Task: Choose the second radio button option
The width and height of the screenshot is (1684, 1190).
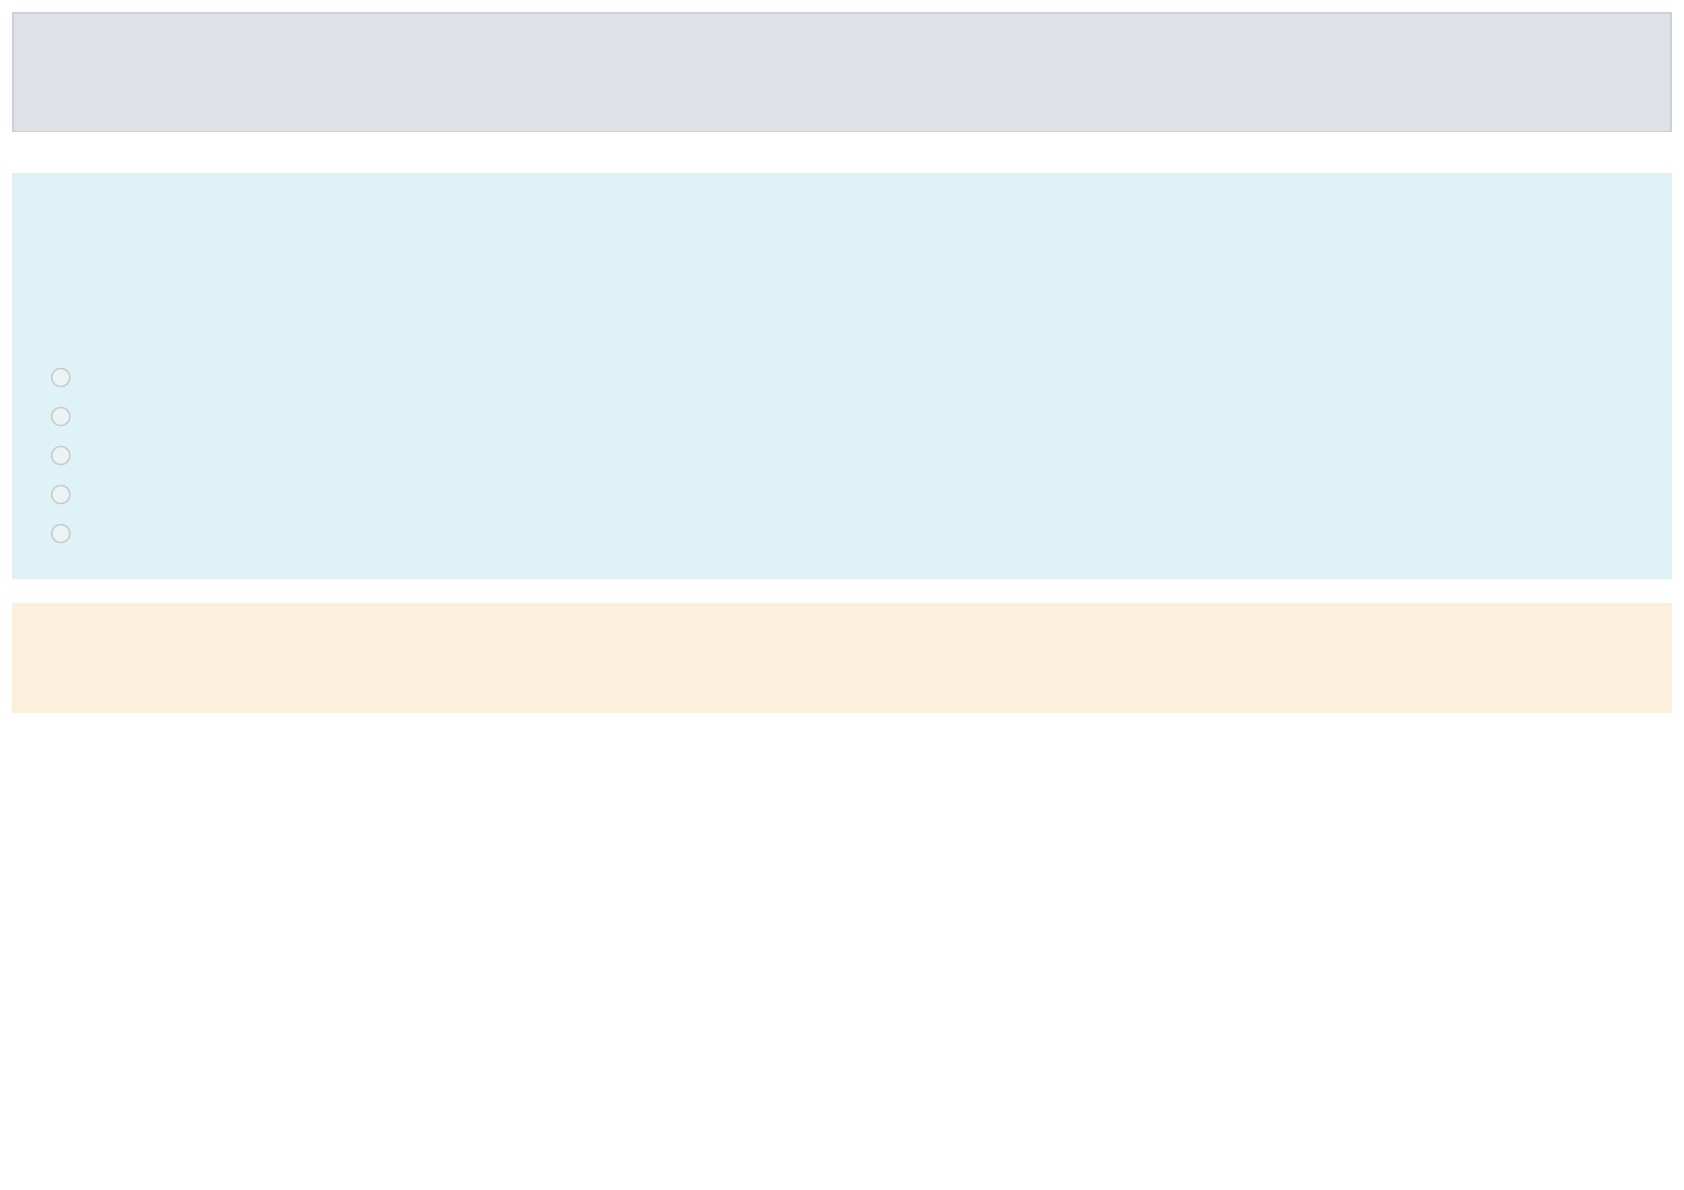Action: click(x=61, y=416)
